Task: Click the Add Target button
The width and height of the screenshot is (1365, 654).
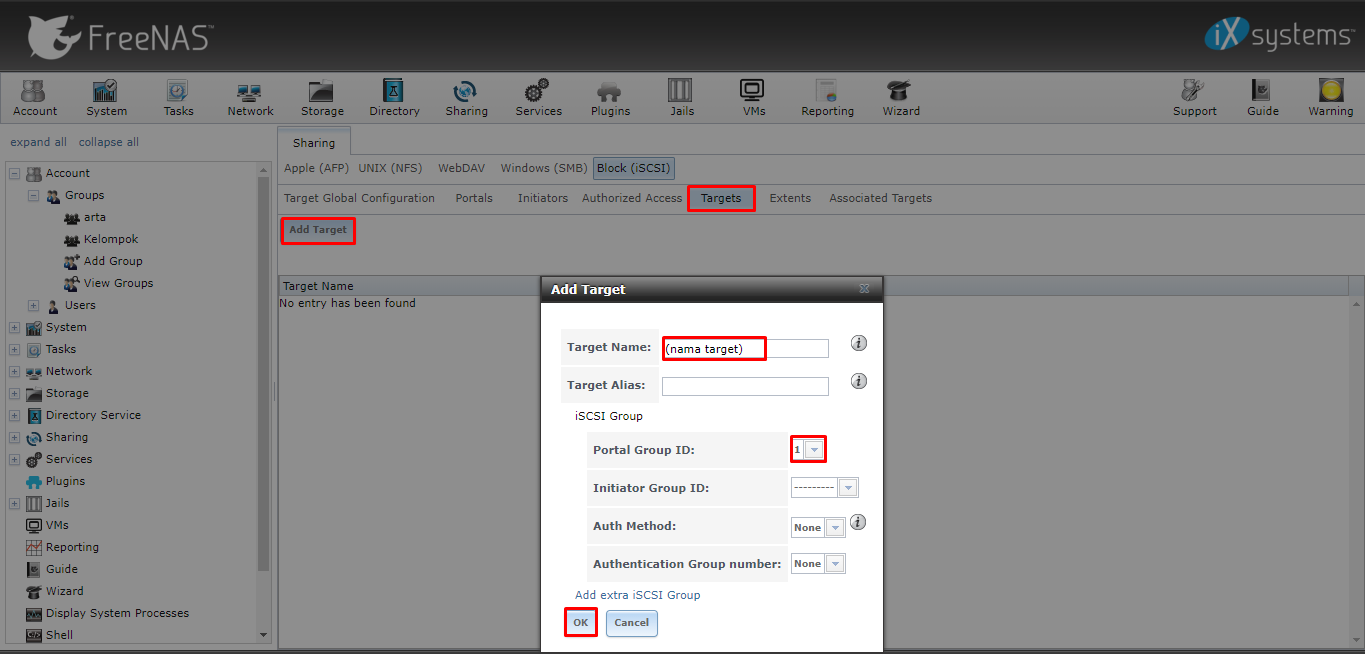Action: pyautogui.click(x=317, y=229)
